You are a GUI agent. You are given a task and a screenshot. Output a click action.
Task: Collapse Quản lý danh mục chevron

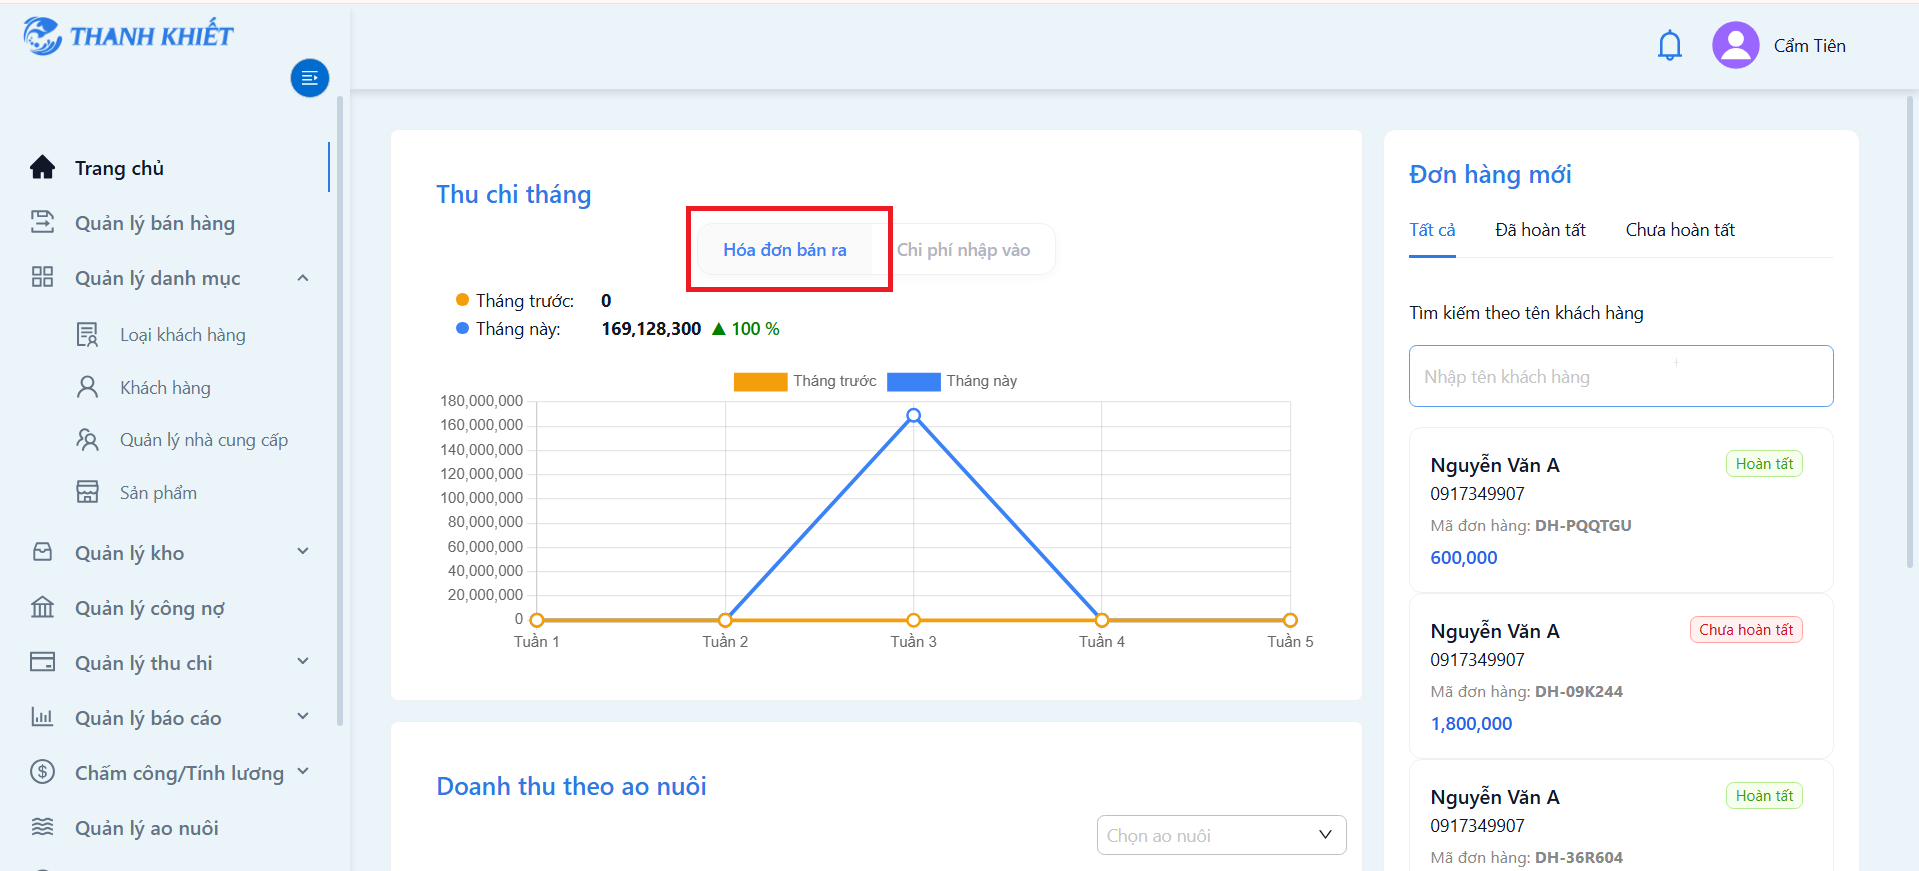[x=303, y=278]
